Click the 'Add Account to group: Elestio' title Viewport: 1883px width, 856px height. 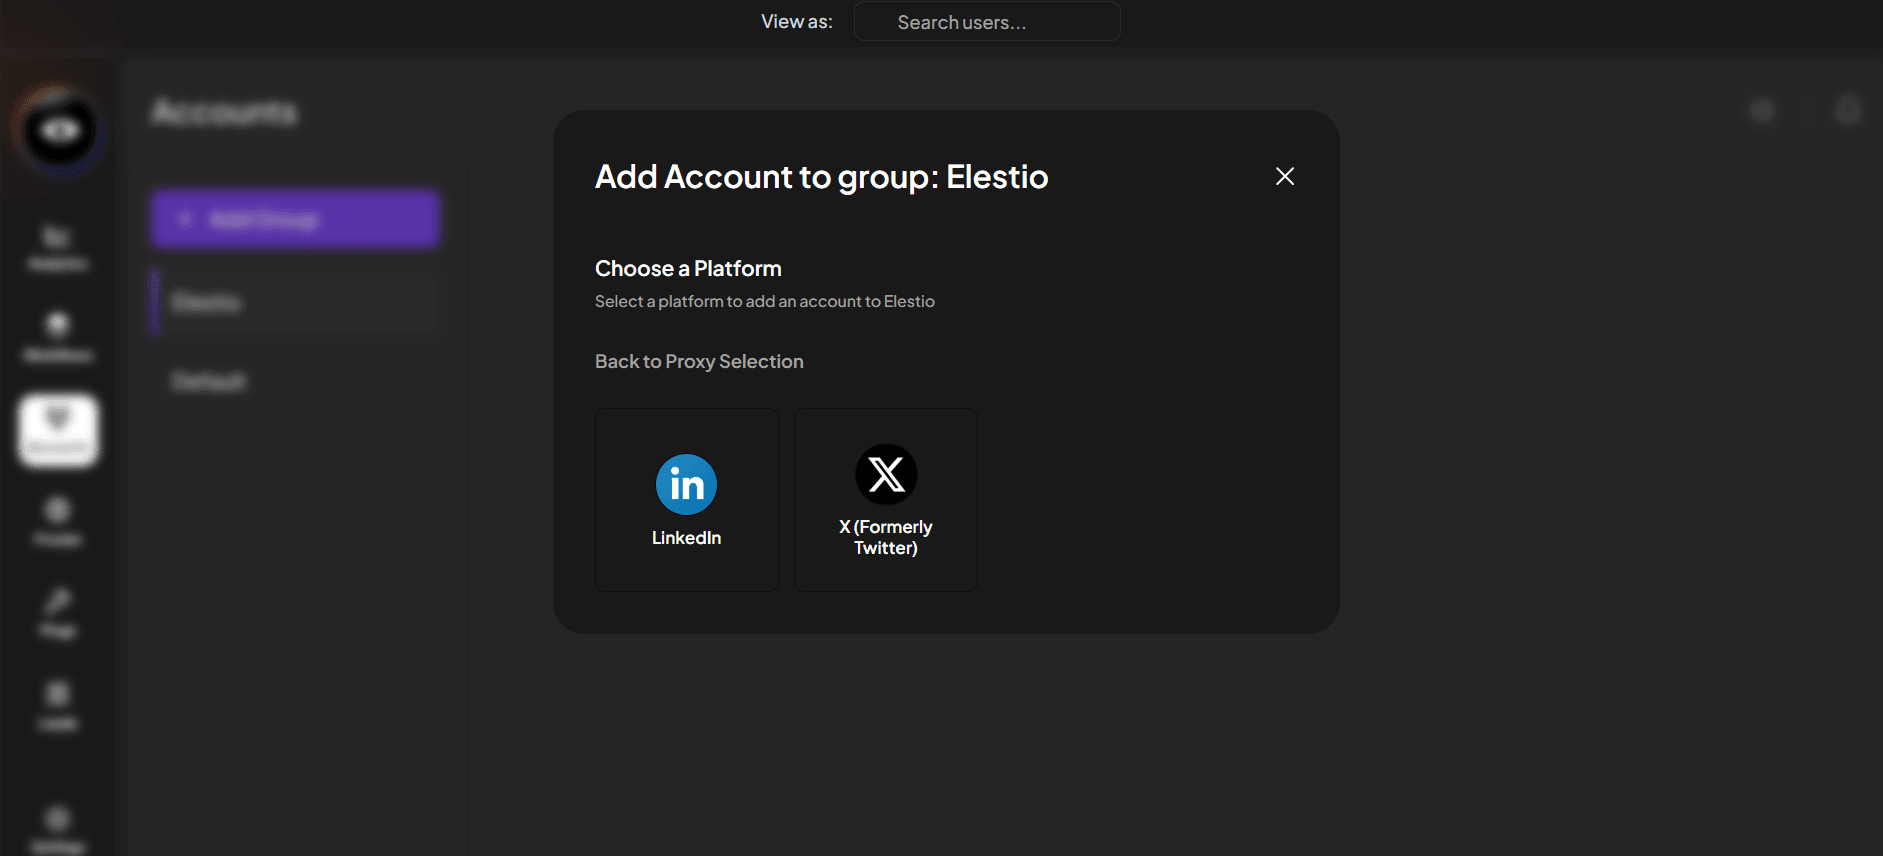pos(822,177)
